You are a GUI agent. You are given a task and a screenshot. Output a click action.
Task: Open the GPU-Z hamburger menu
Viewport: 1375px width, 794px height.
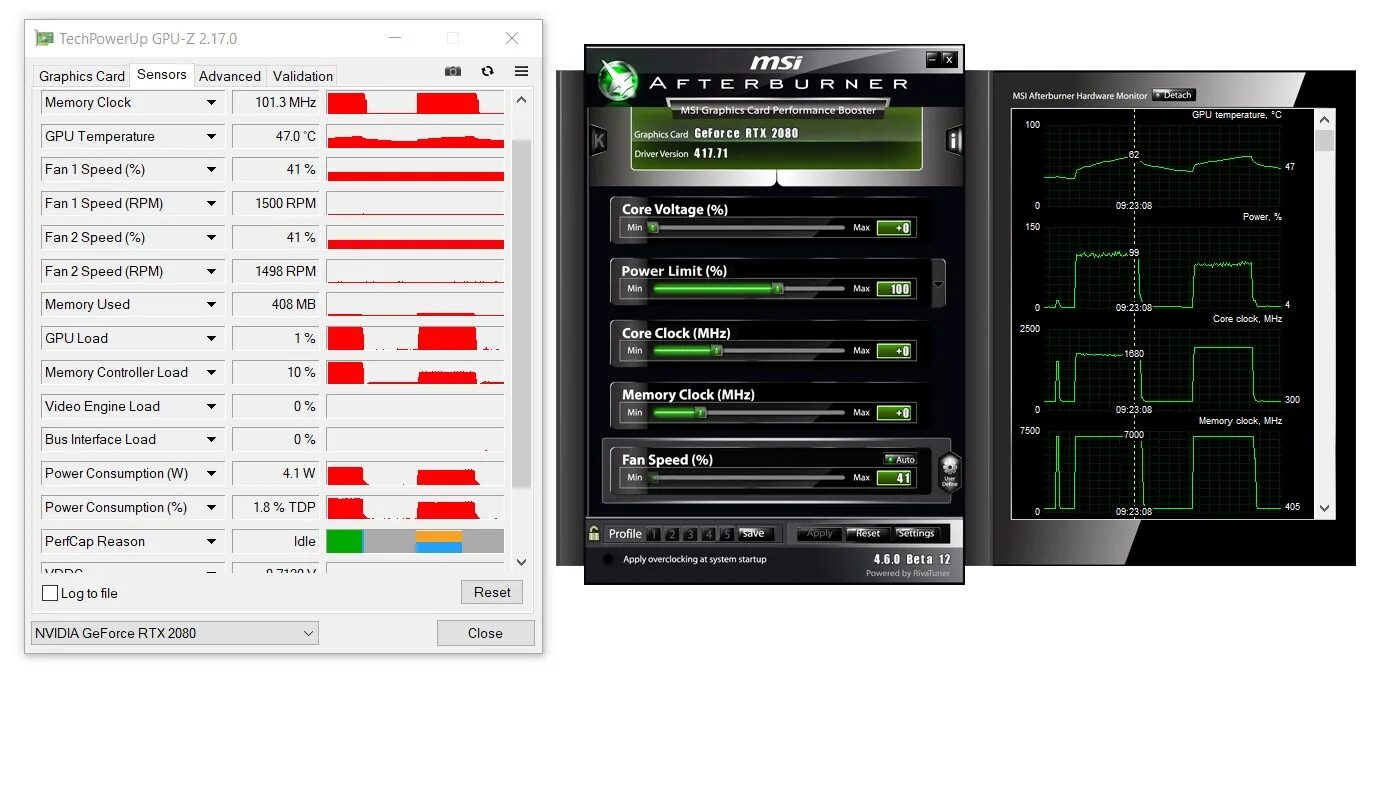[521, 71]
